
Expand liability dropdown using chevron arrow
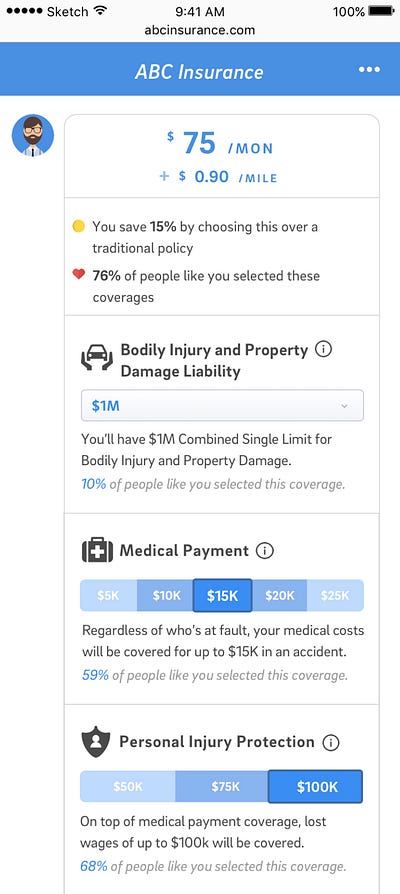coord(344,406)
